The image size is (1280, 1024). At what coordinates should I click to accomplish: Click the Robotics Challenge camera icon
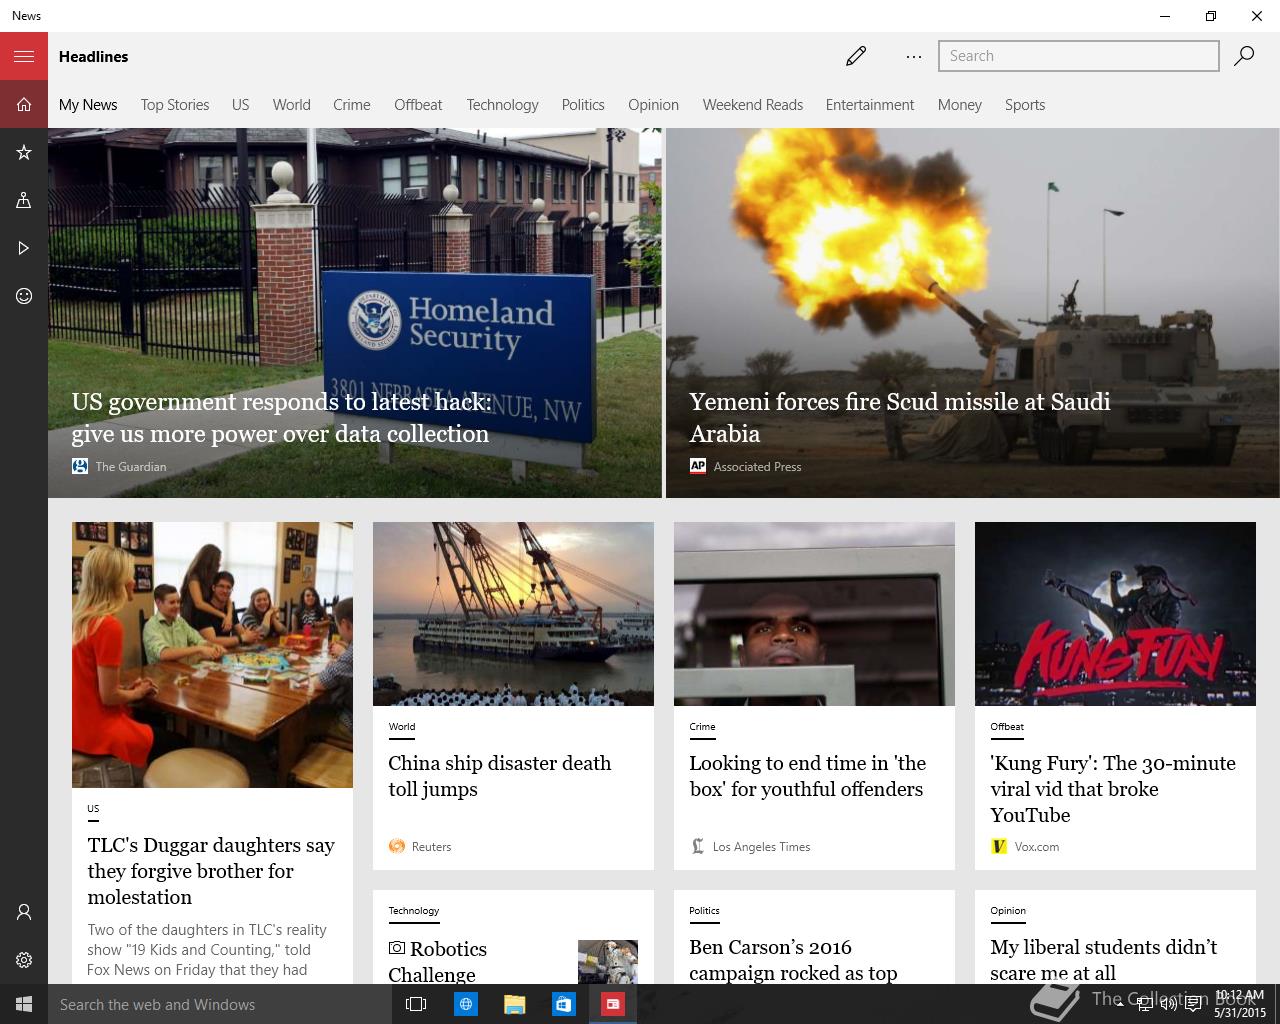[x=397, y=947]
